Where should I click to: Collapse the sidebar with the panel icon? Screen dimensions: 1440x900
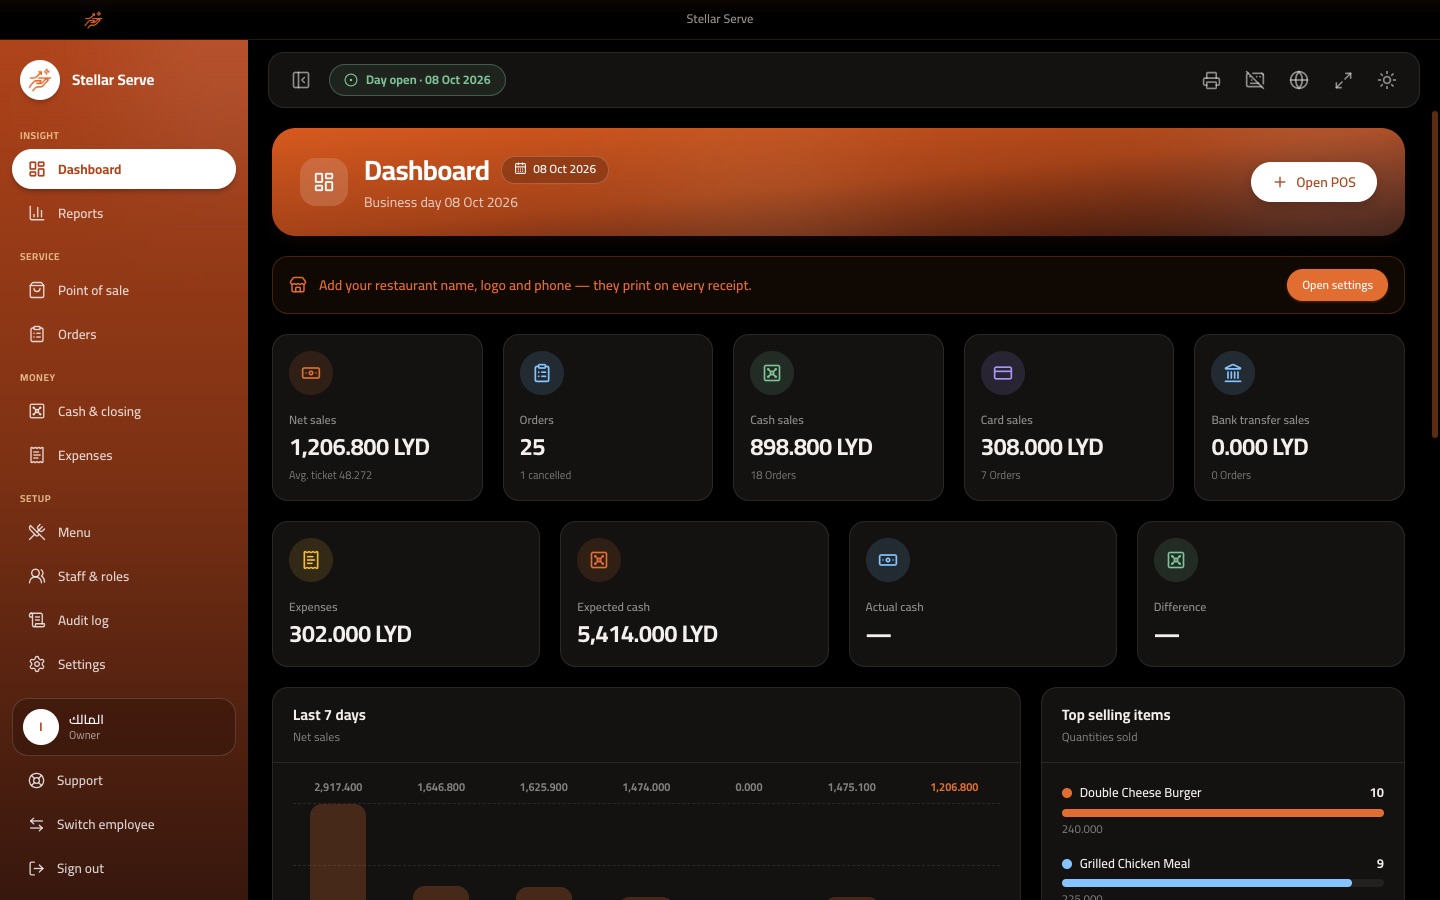click(x=301, y=80)
